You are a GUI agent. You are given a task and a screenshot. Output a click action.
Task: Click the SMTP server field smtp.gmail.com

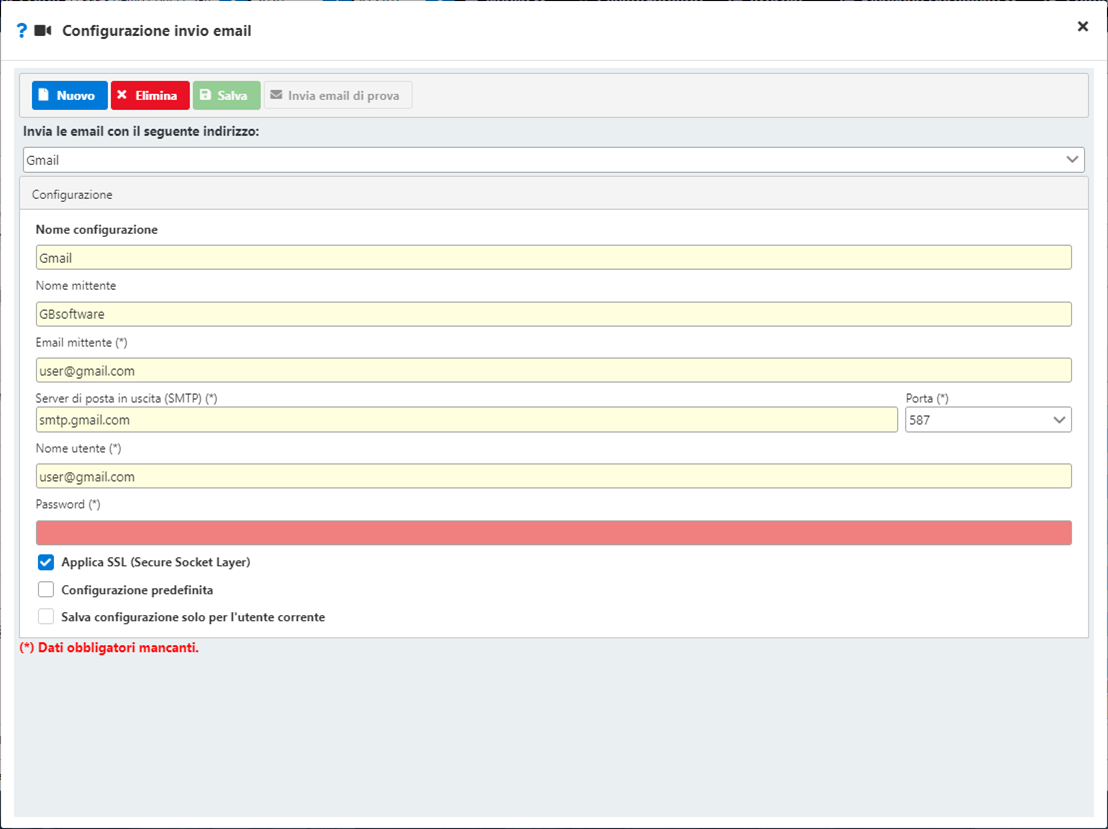coord(466,420)
